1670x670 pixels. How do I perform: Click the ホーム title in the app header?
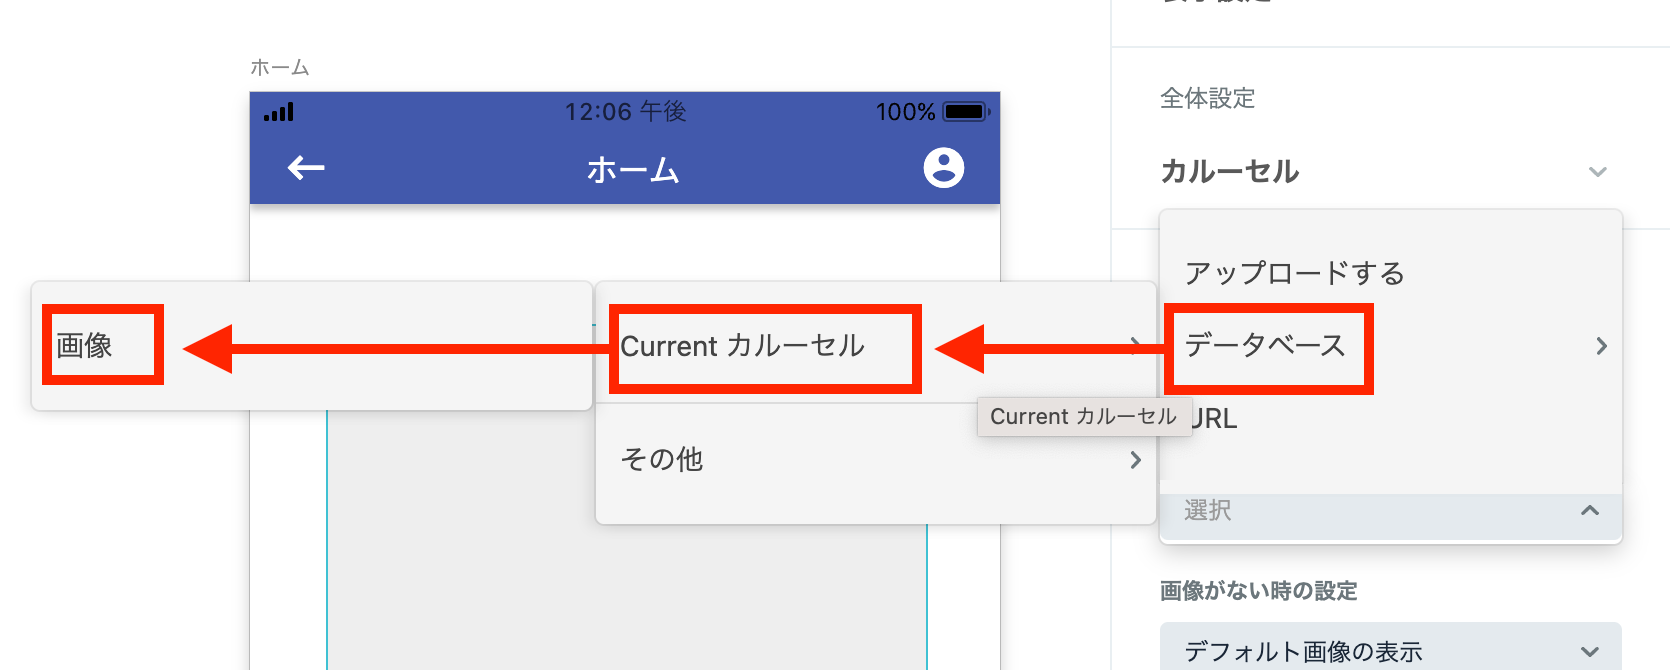pyautogui.click(x=632, y=170)
